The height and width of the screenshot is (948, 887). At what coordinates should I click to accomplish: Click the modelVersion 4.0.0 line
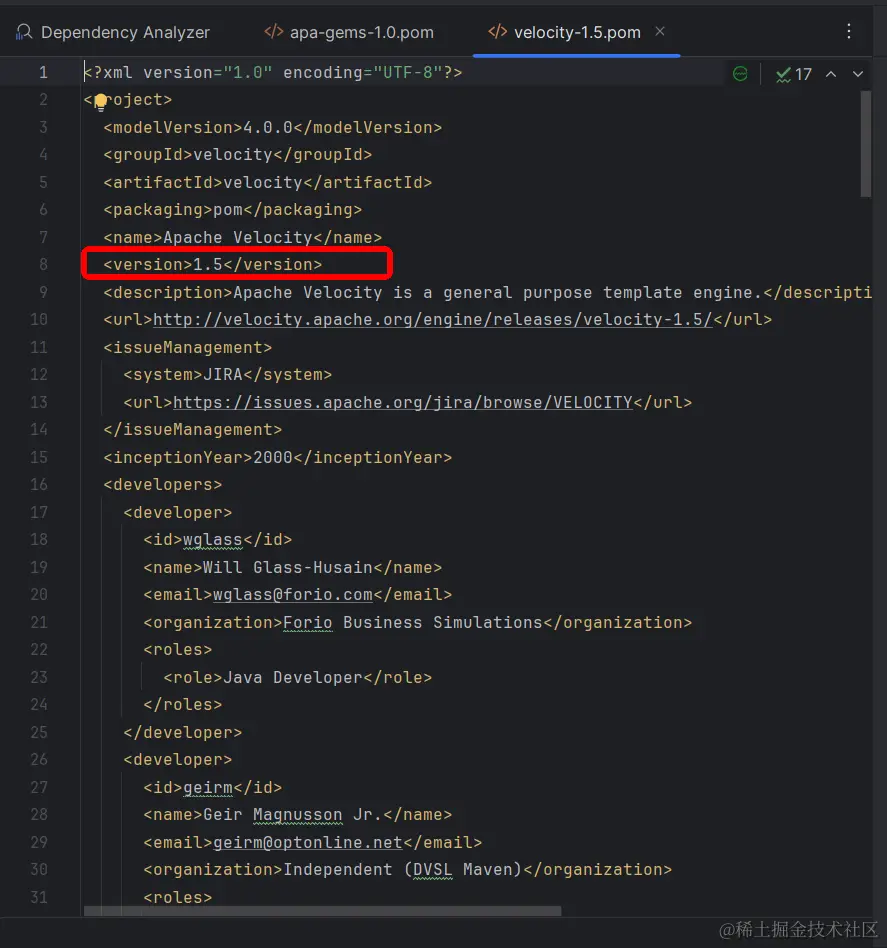(273, 128)
